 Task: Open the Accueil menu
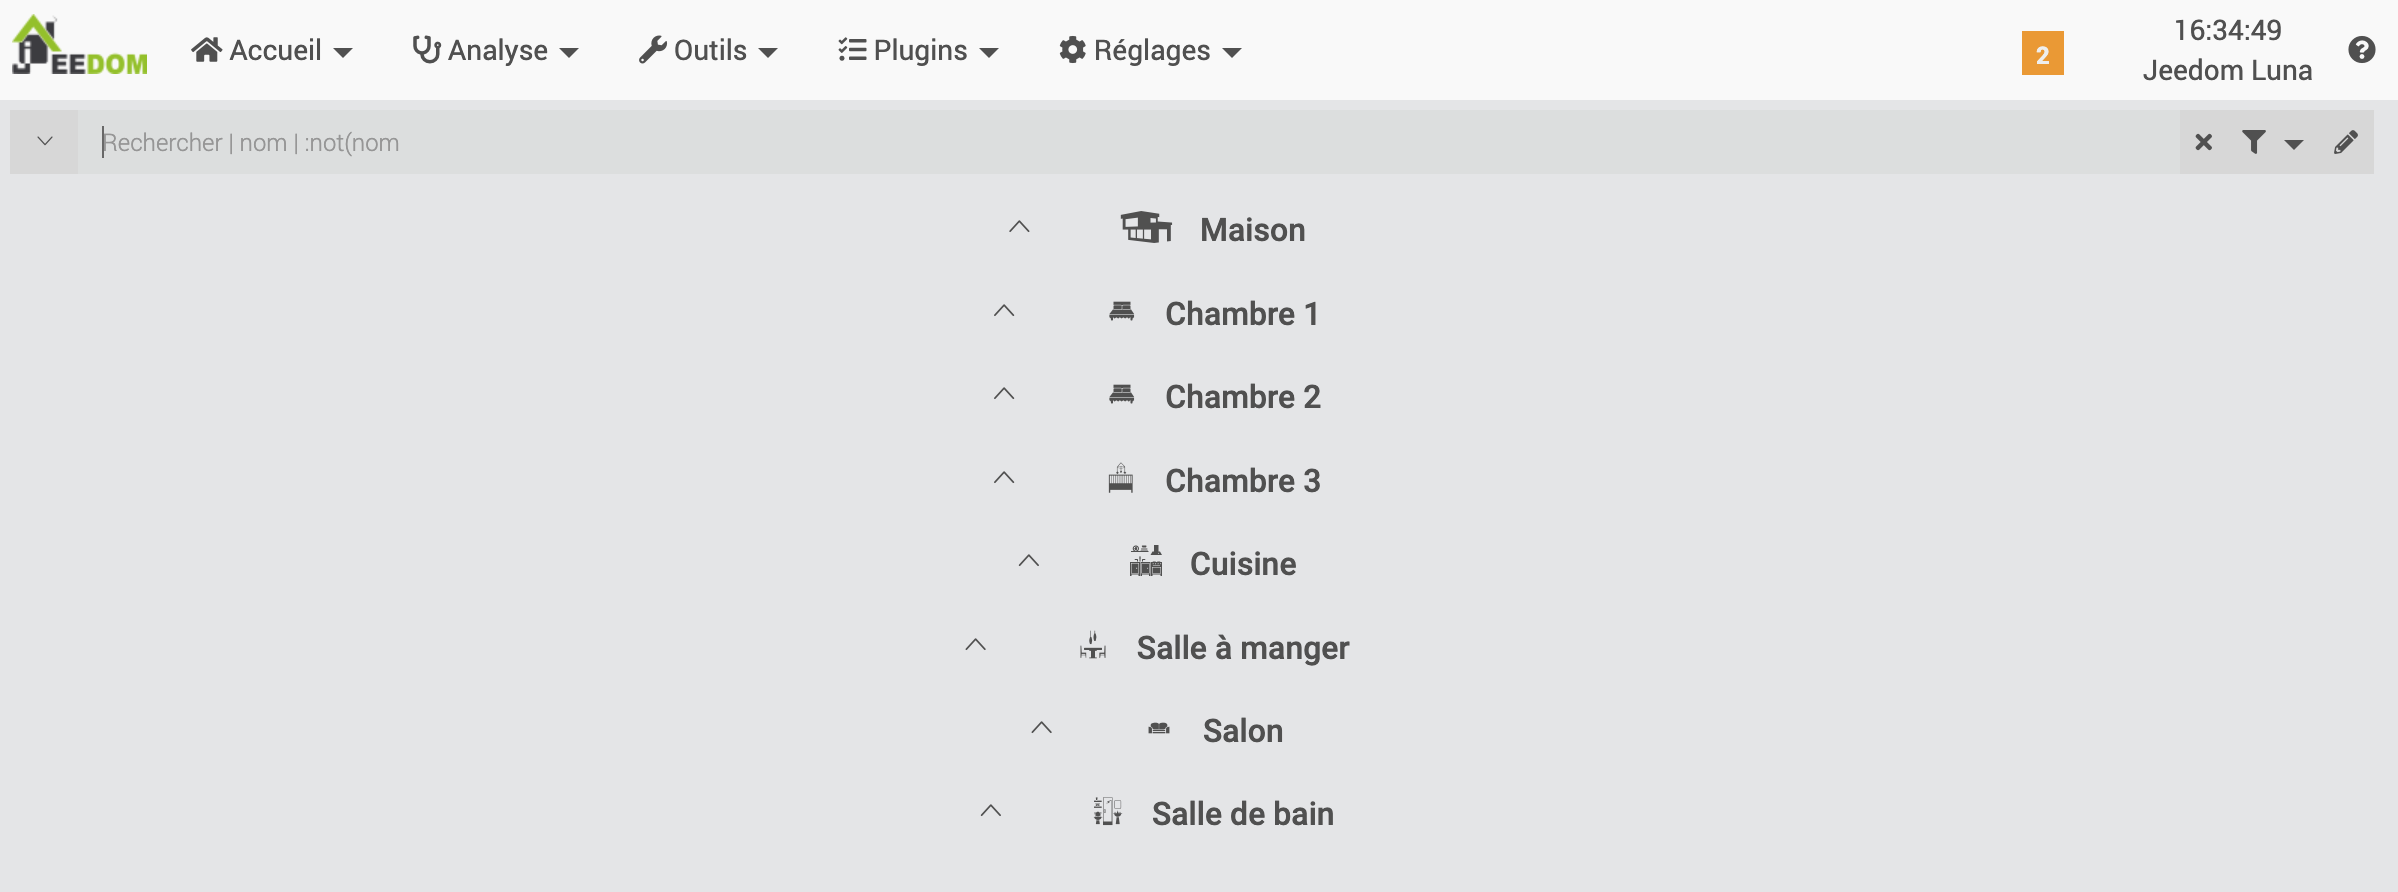point(272,50)
